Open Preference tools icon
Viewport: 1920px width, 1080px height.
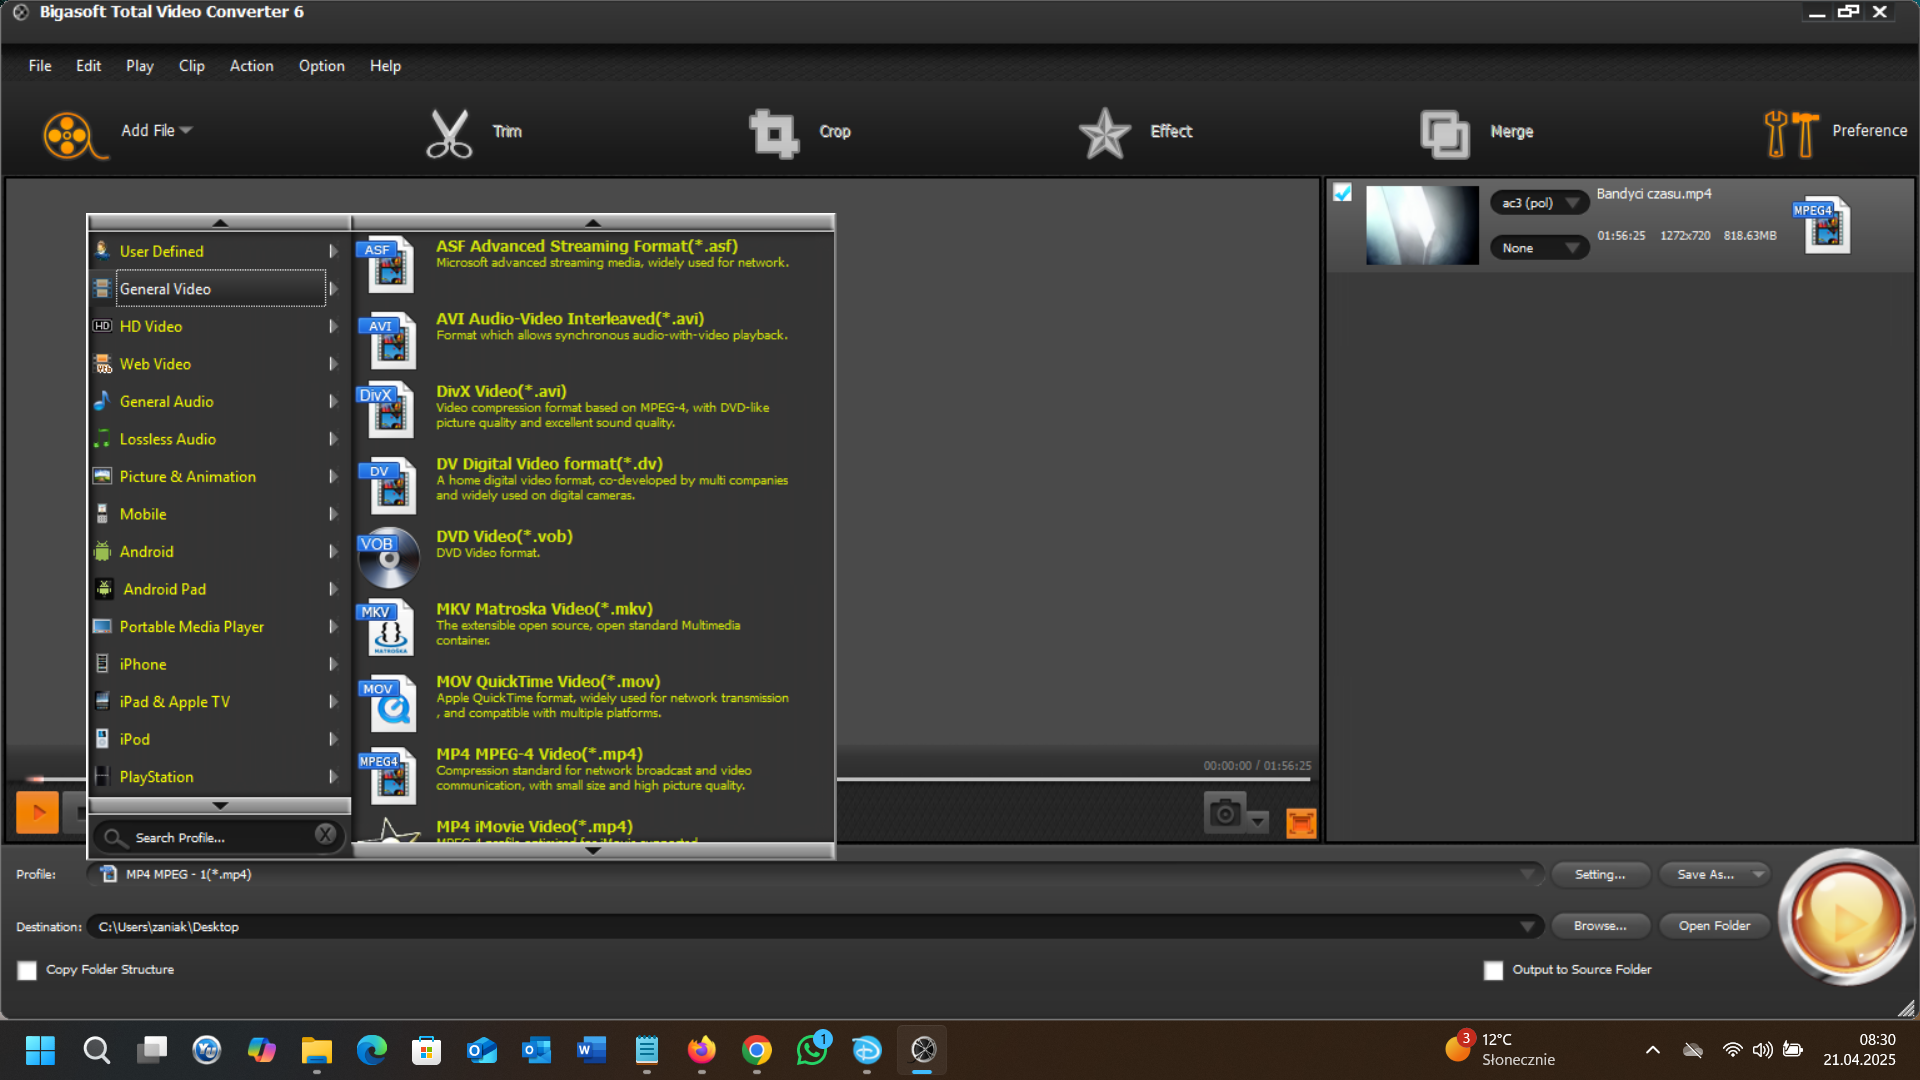pos(1791,133)
